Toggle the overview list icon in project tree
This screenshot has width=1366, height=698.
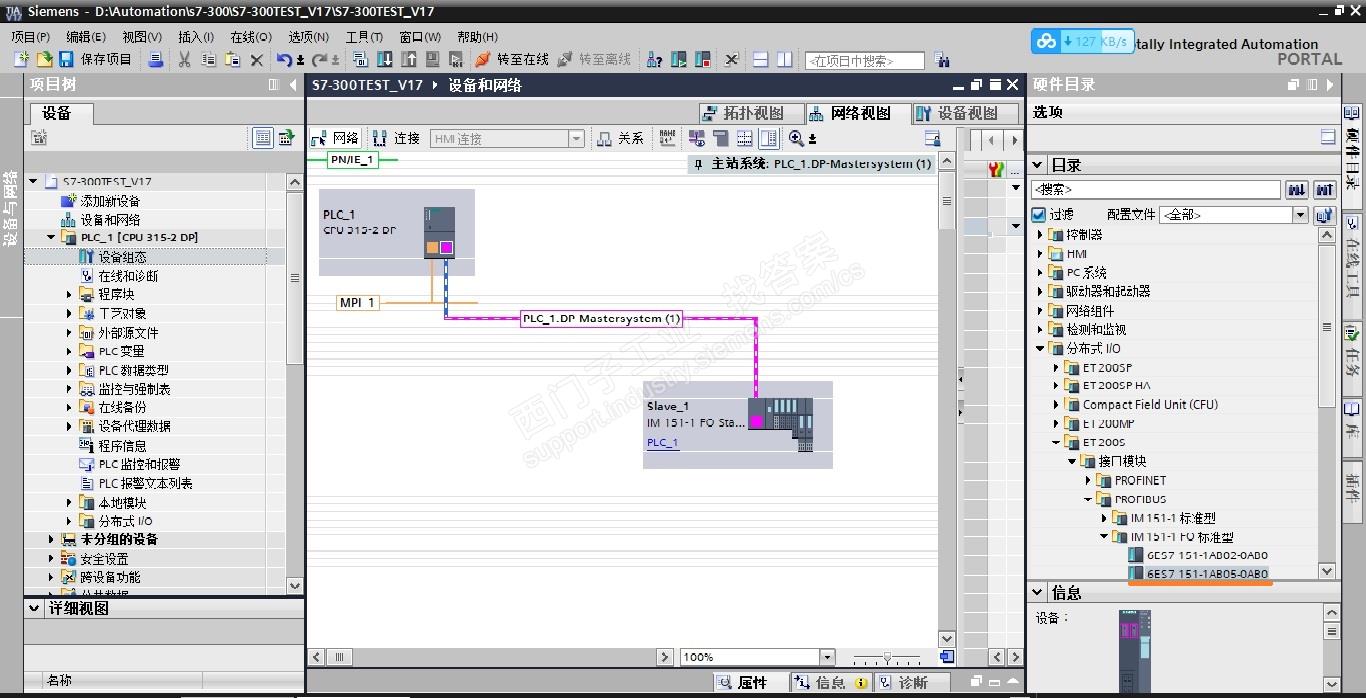[x=263, y=138]
